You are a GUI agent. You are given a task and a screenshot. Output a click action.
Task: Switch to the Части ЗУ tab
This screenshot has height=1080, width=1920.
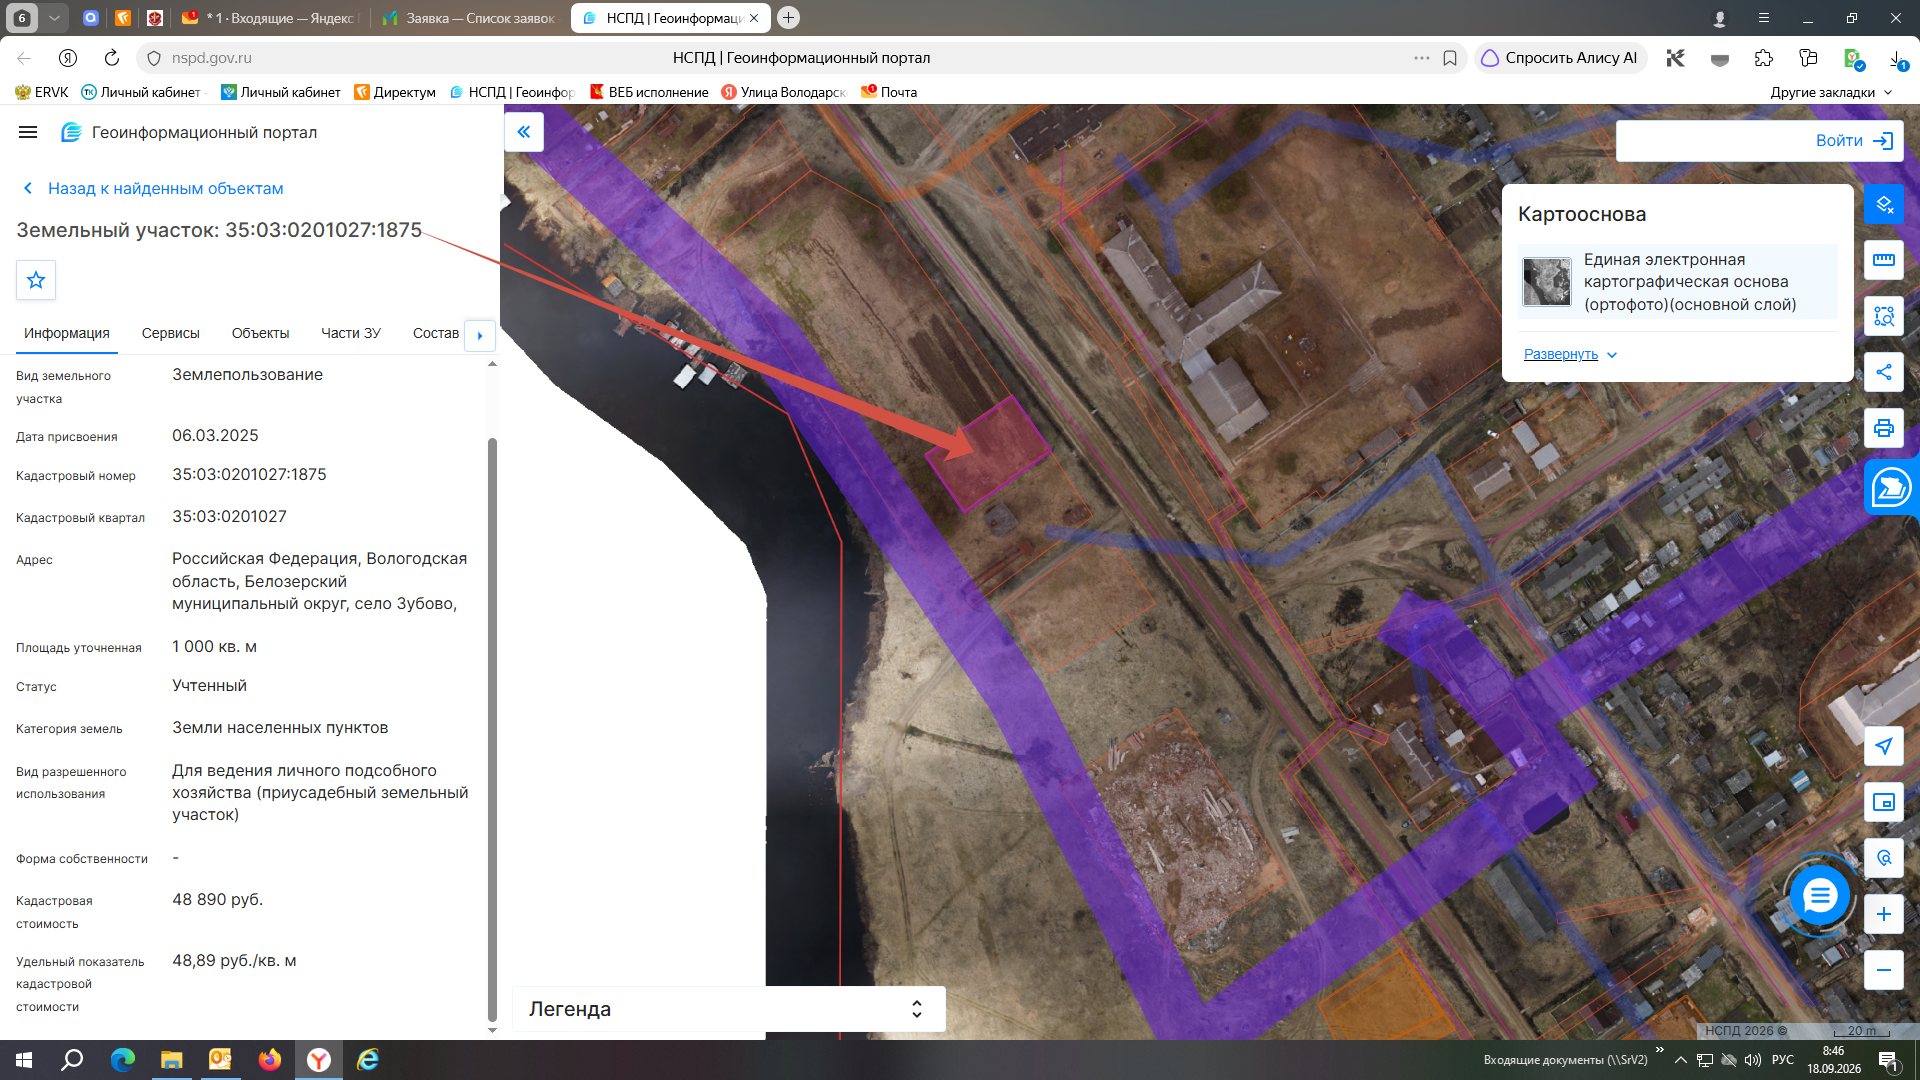351,333
